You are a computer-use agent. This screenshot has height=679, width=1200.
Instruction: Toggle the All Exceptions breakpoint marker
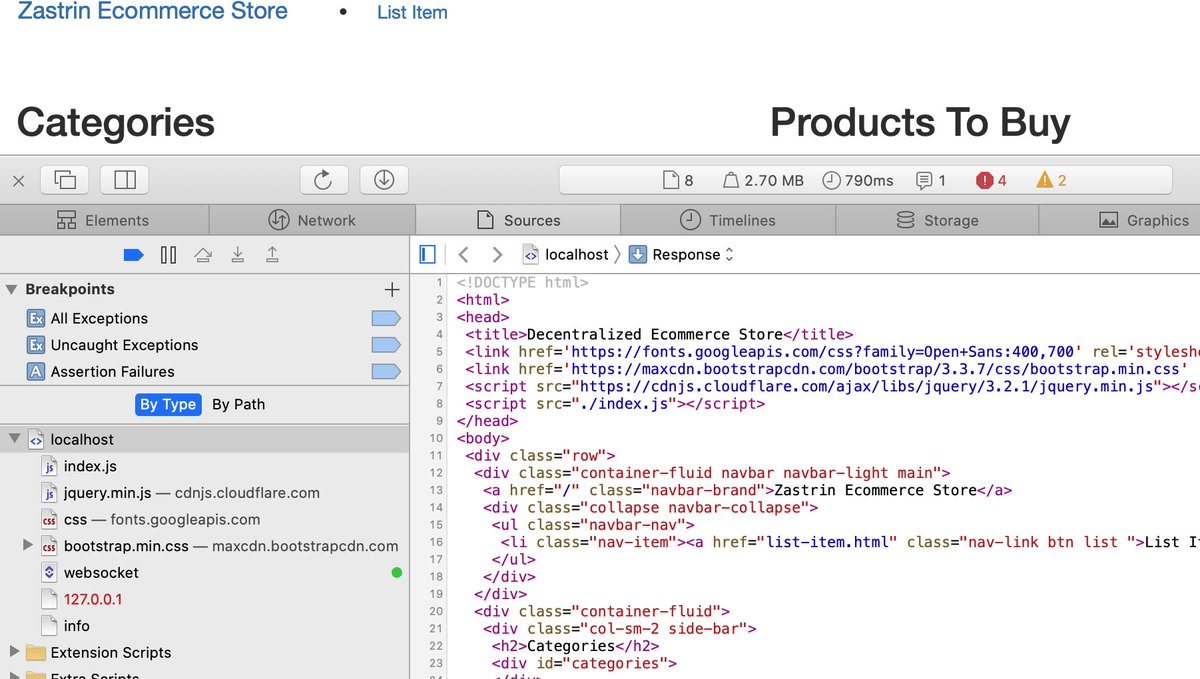tap(385, 318)
